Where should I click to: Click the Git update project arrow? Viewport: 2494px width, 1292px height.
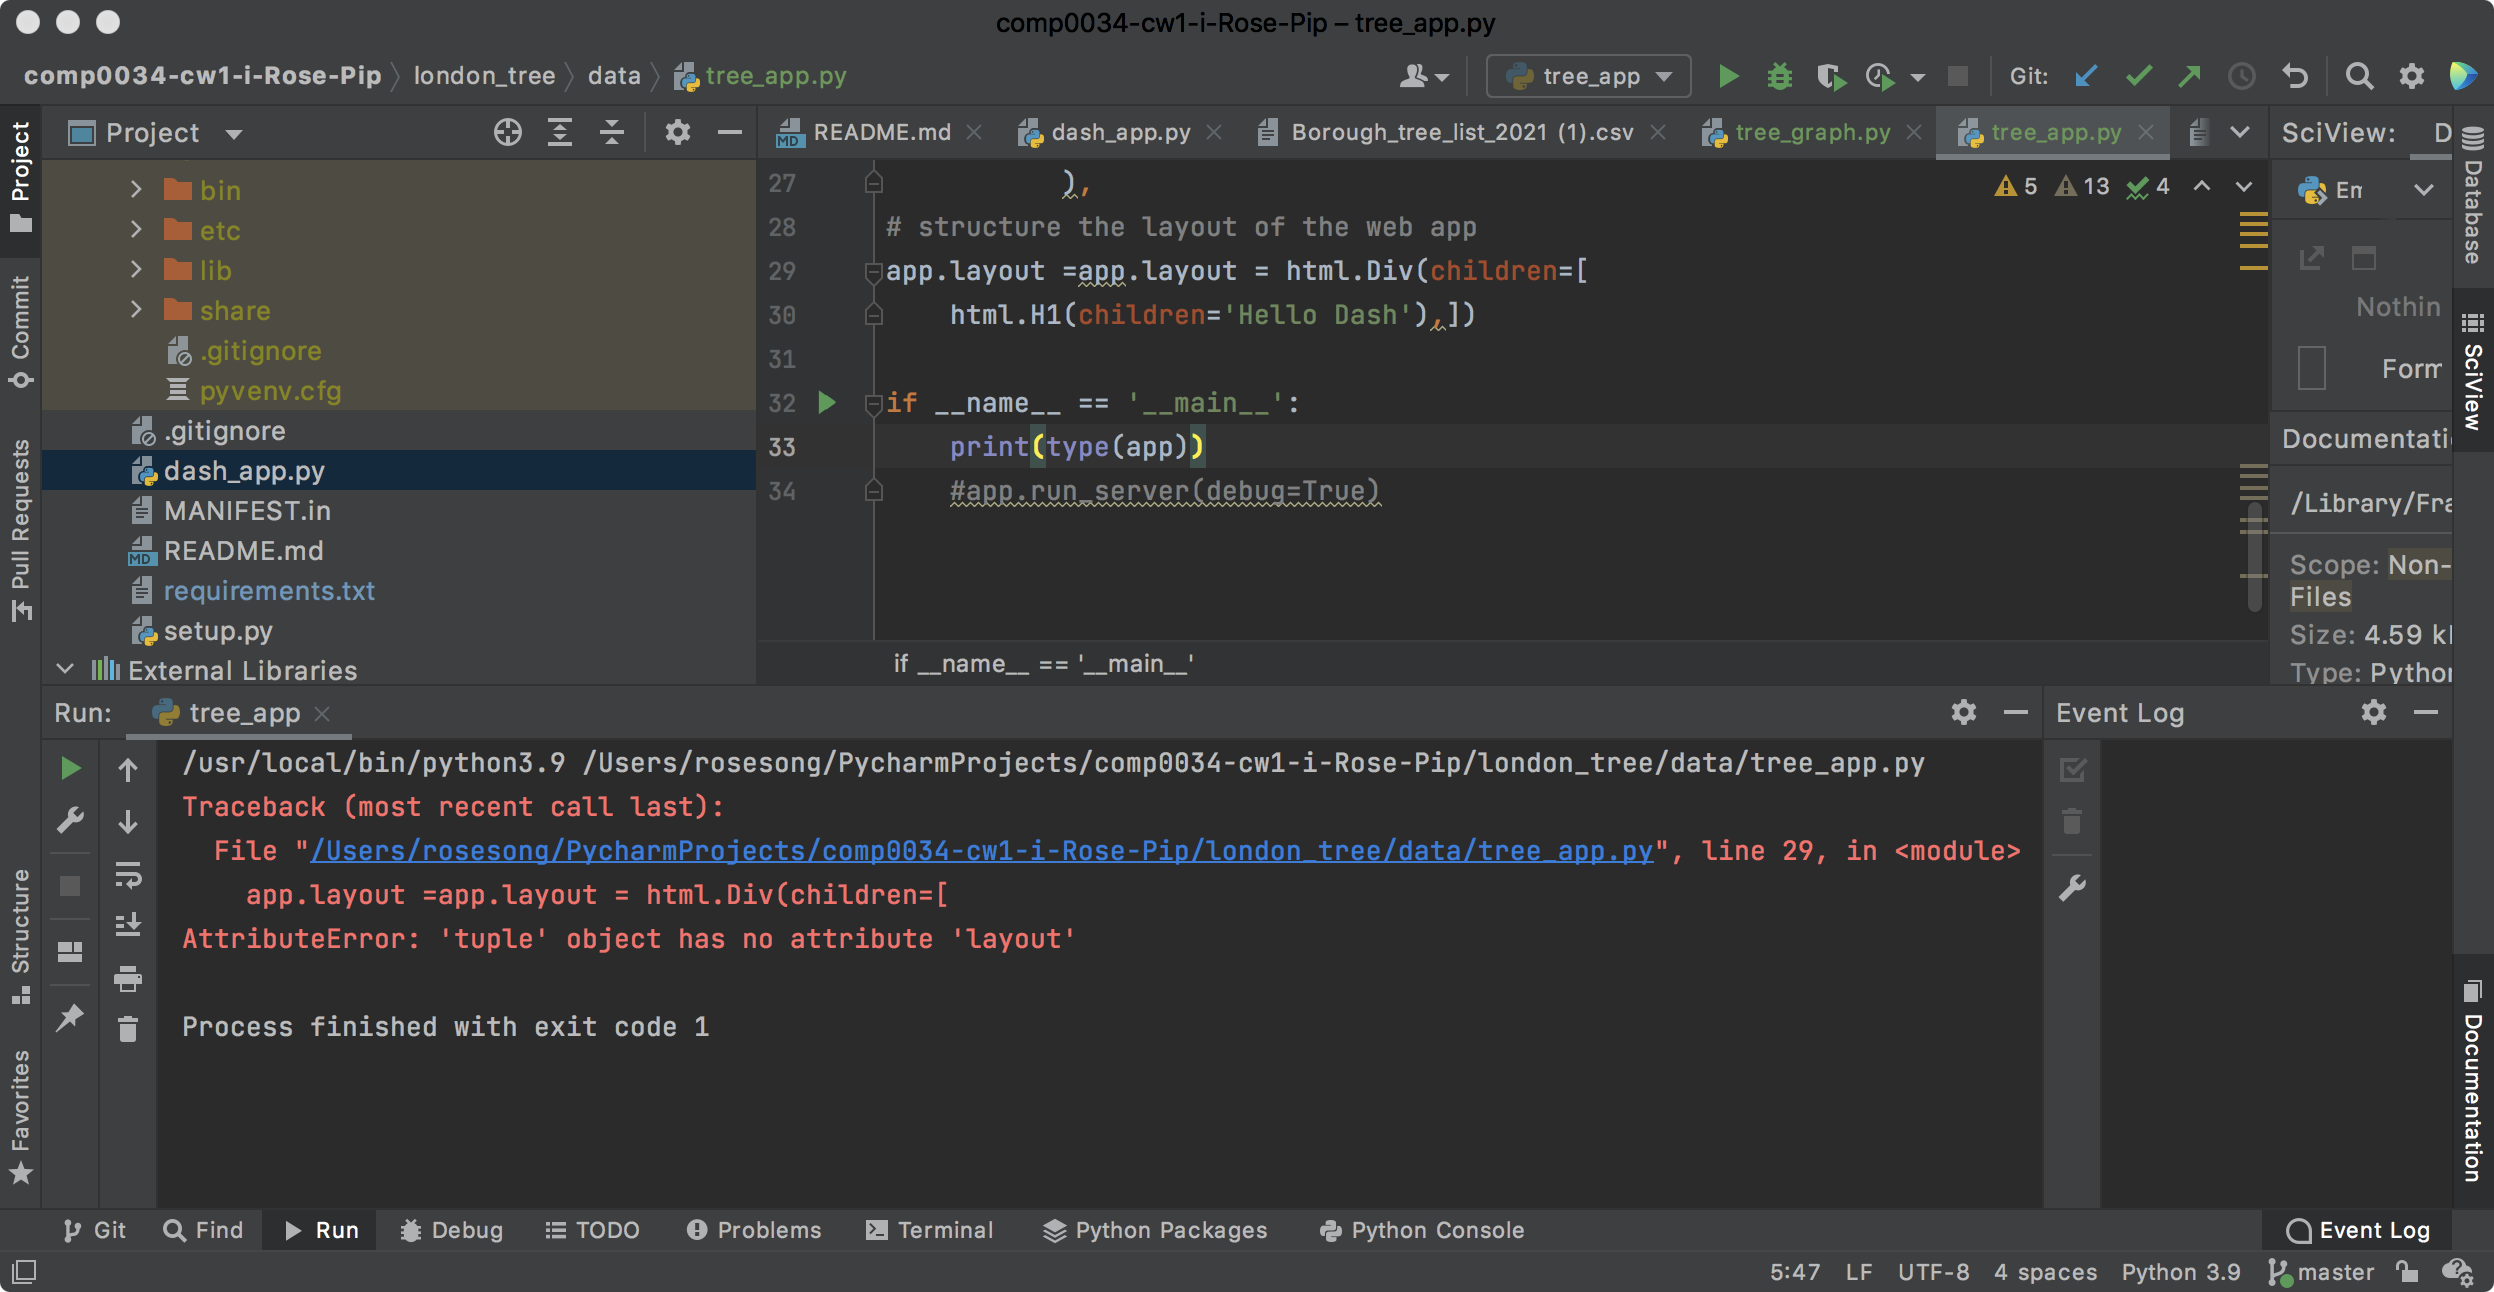point(2085,76)
